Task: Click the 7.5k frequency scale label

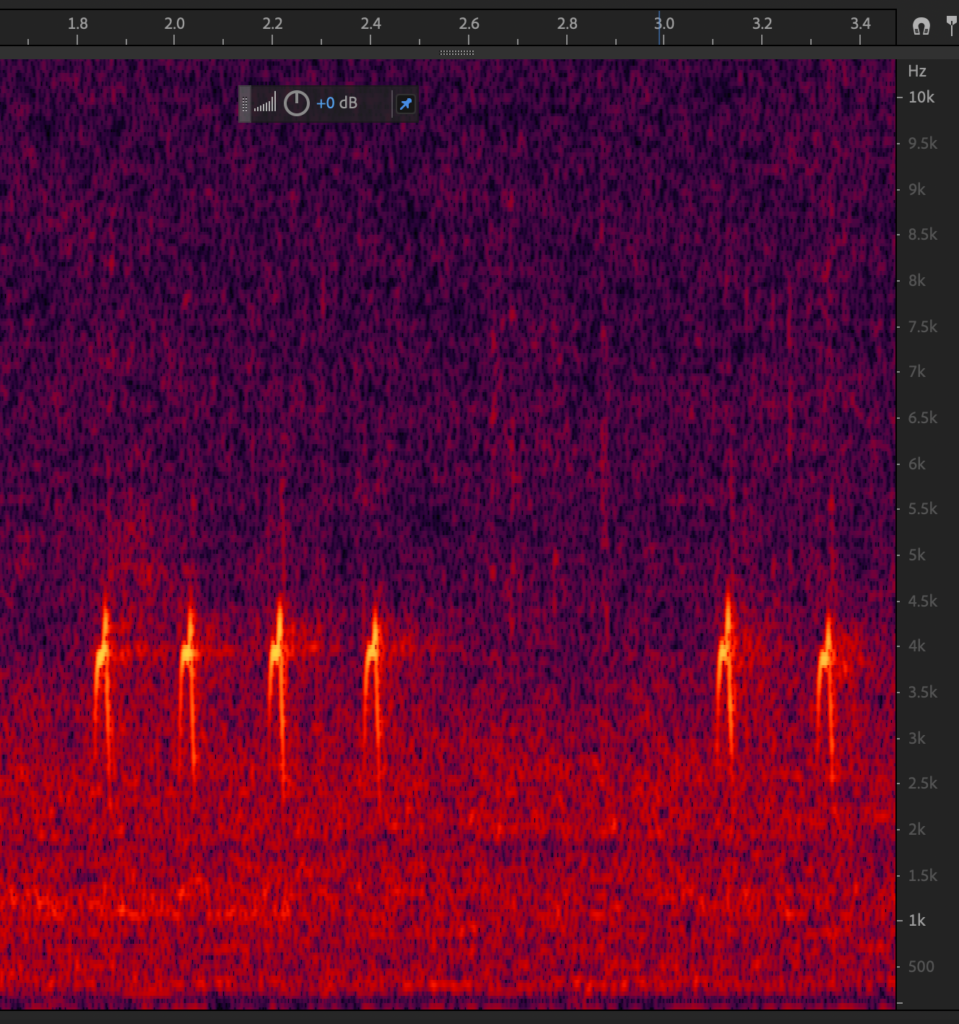Action: click(x=922, y=327)
